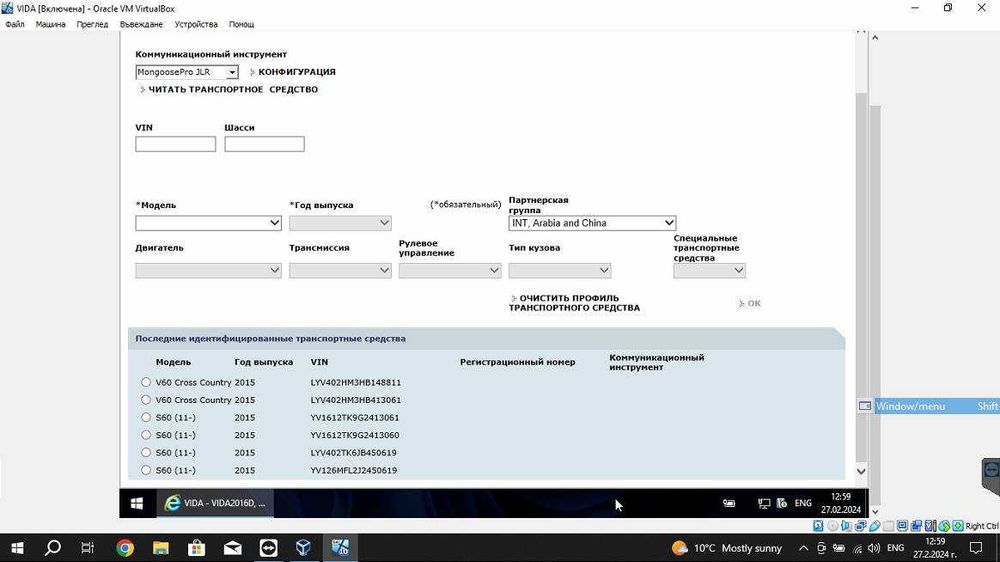This screenshot has height=562, width=1000.
Task: Expand the Модель dropdown
Action: 208,223
